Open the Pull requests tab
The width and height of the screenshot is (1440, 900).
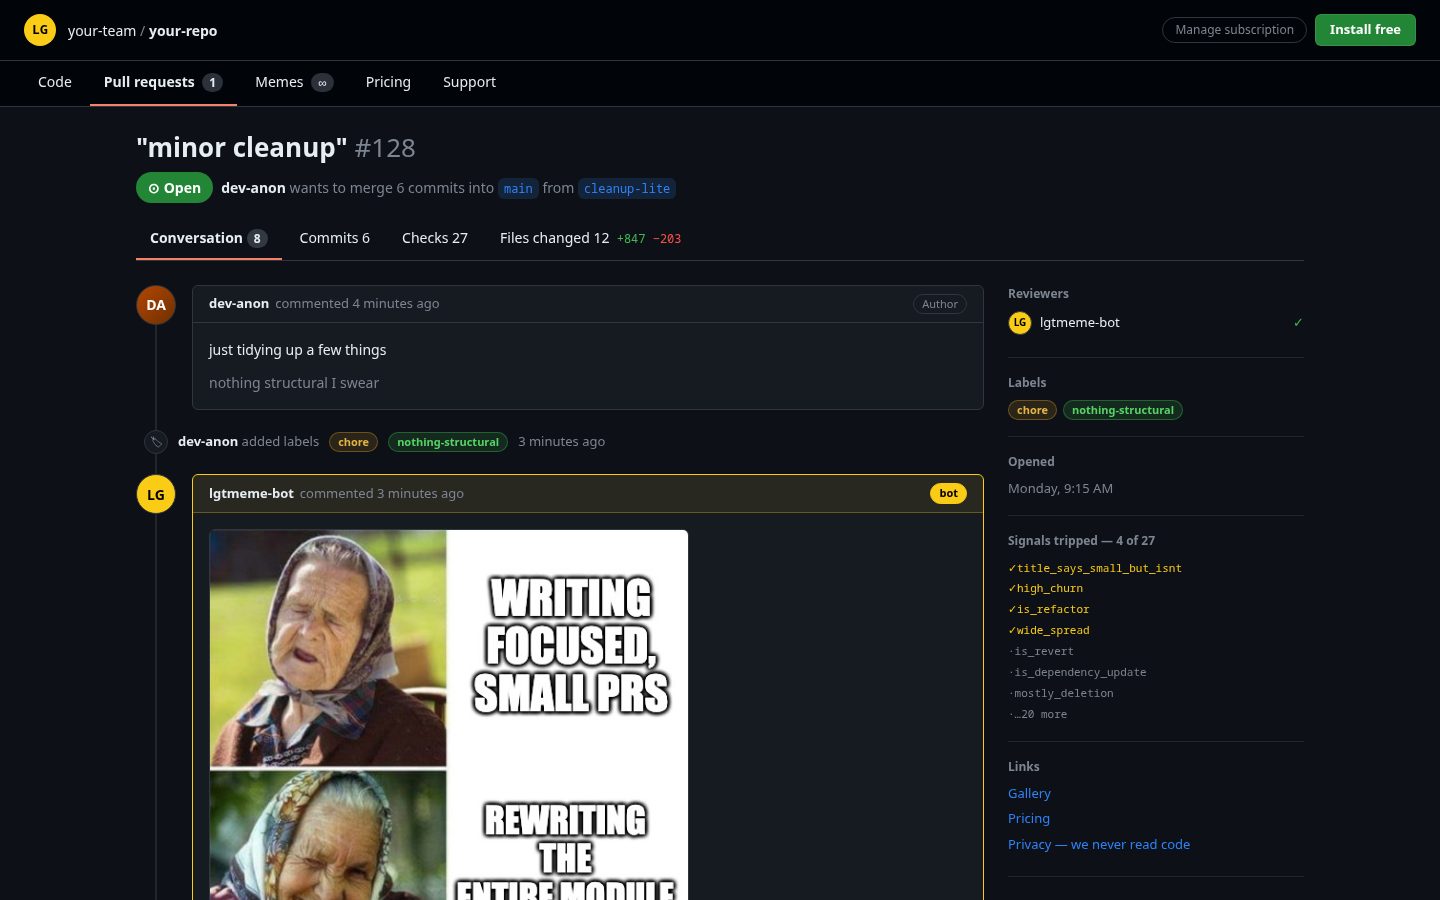[163, 82]
